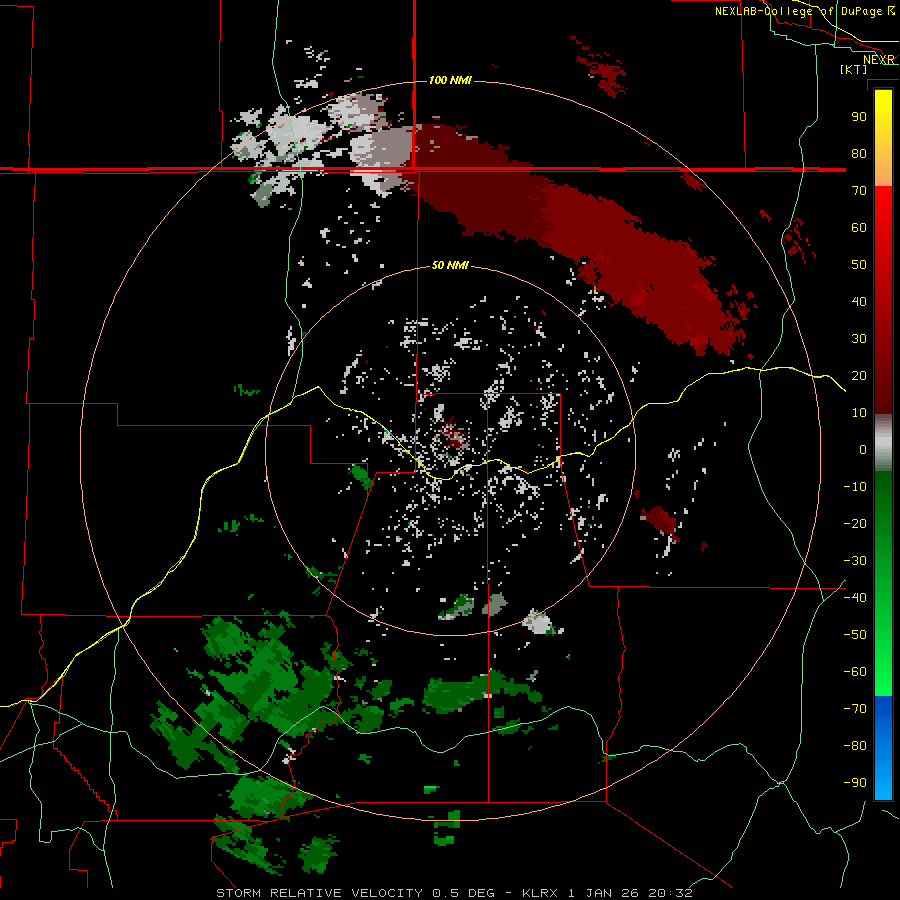
Task: Click the NEXR label above the legend
Action: point(878,60)
